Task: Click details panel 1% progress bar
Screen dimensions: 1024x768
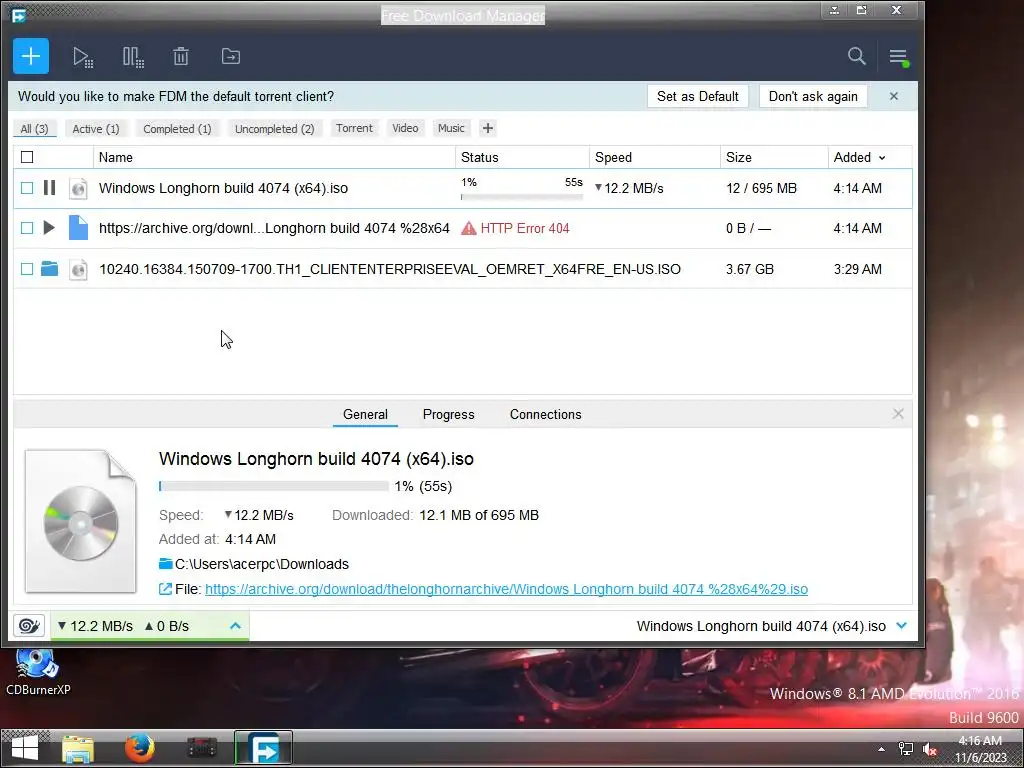Action: click(x=274, y=486)
